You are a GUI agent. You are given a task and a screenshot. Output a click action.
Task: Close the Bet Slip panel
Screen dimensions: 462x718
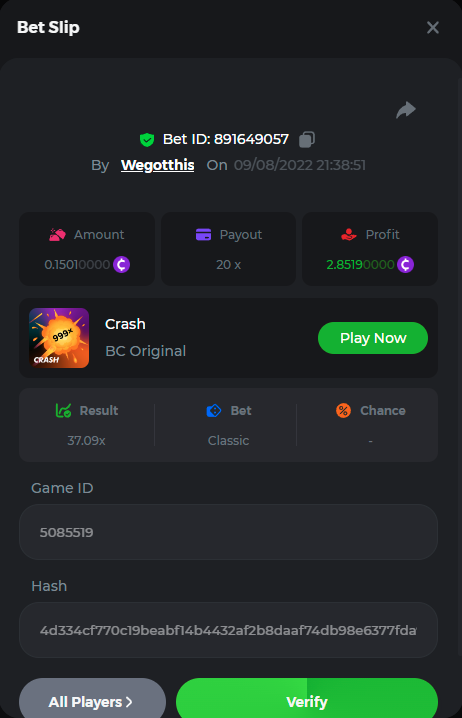point(433,27)
